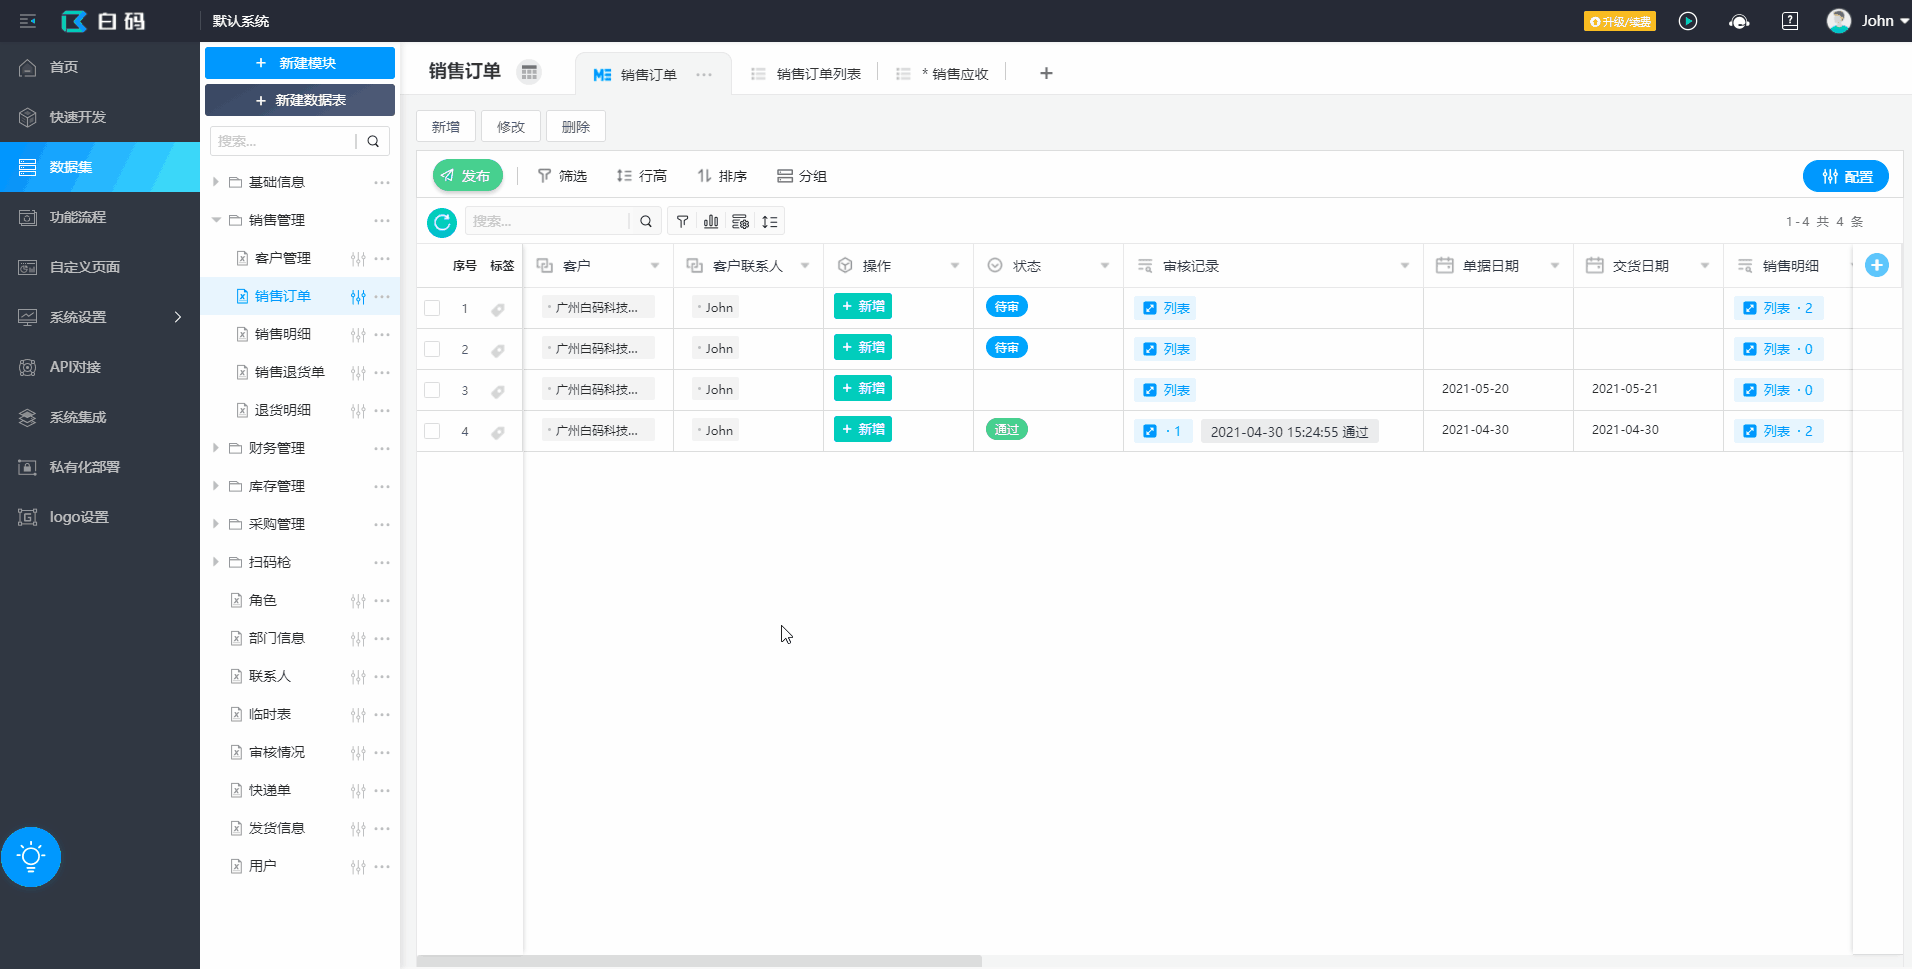Click the play icon in top bar
The image size is (1912, 969).
pos(1688,21)
